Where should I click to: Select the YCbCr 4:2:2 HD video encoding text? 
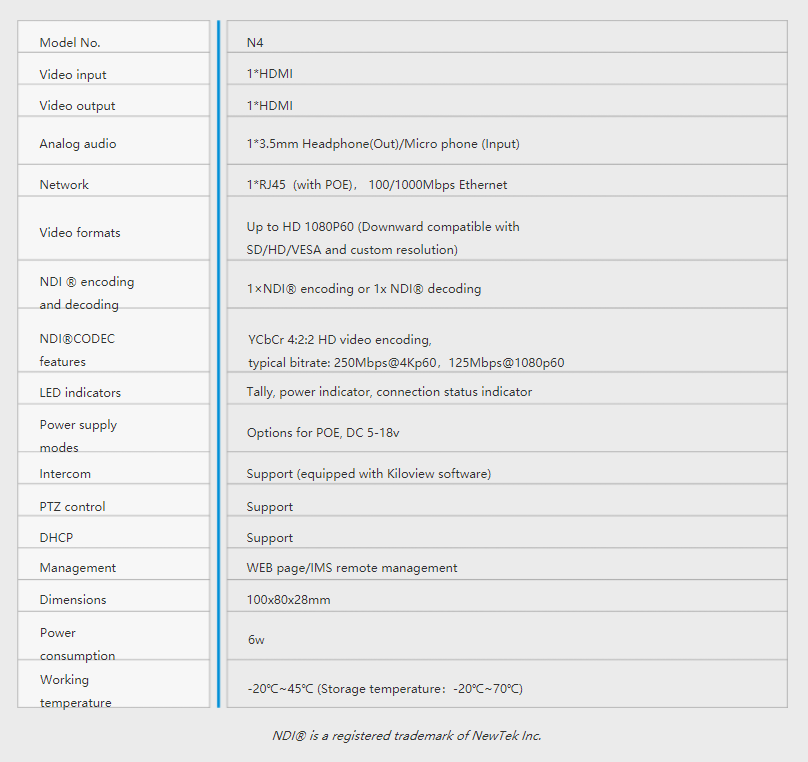pos(339,339)
